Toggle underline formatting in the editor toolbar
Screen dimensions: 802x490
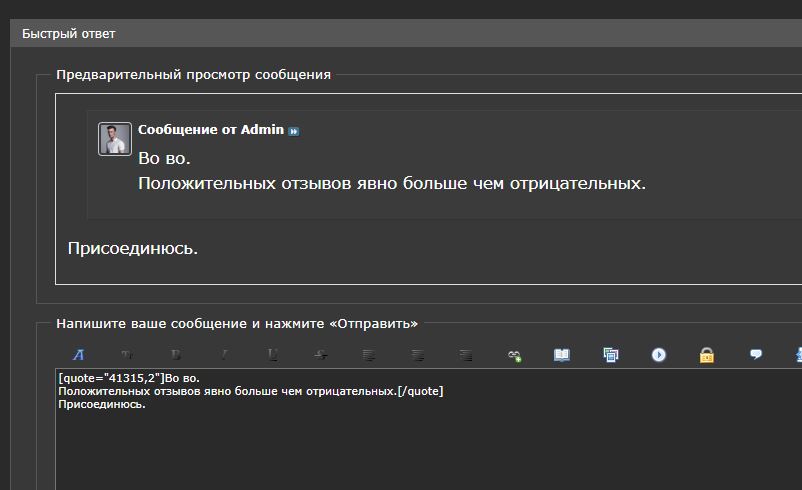tap(273, 354)
